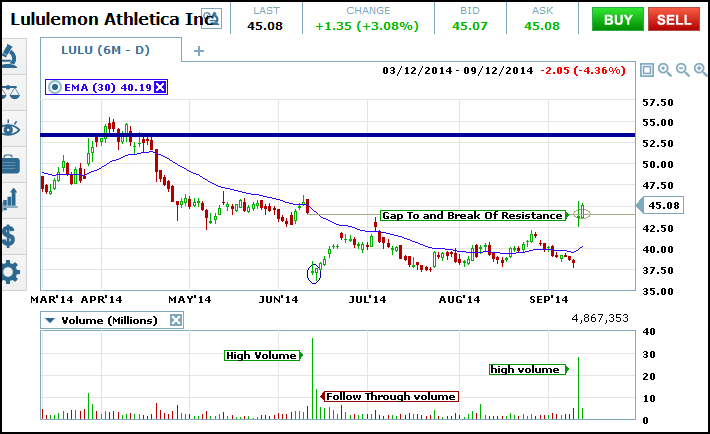The image size is (710, 434).
Task: Click the EMA (30) 40.19 label
Action: 108,87
